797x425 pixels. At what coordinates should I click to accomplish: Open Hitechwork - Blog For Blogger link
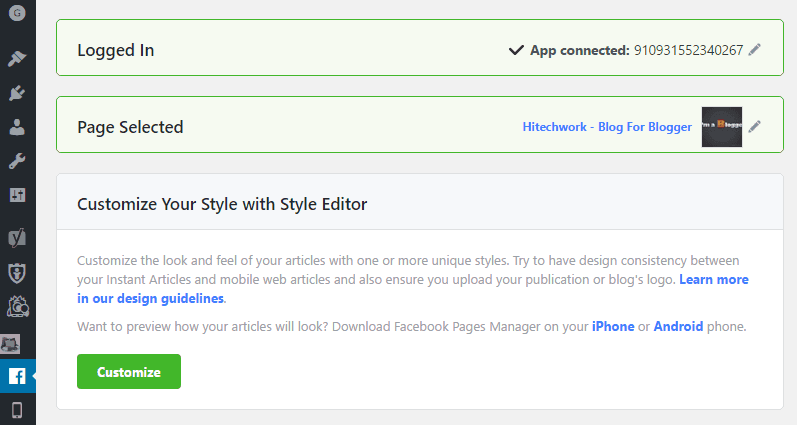[x=607, y=127]
